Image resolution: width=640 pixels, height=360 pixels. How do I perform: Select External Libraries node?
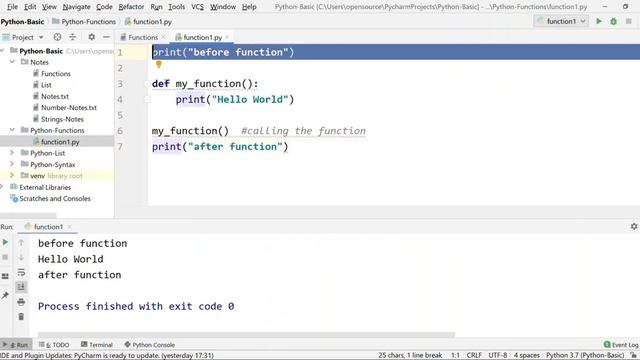(45, 187)
